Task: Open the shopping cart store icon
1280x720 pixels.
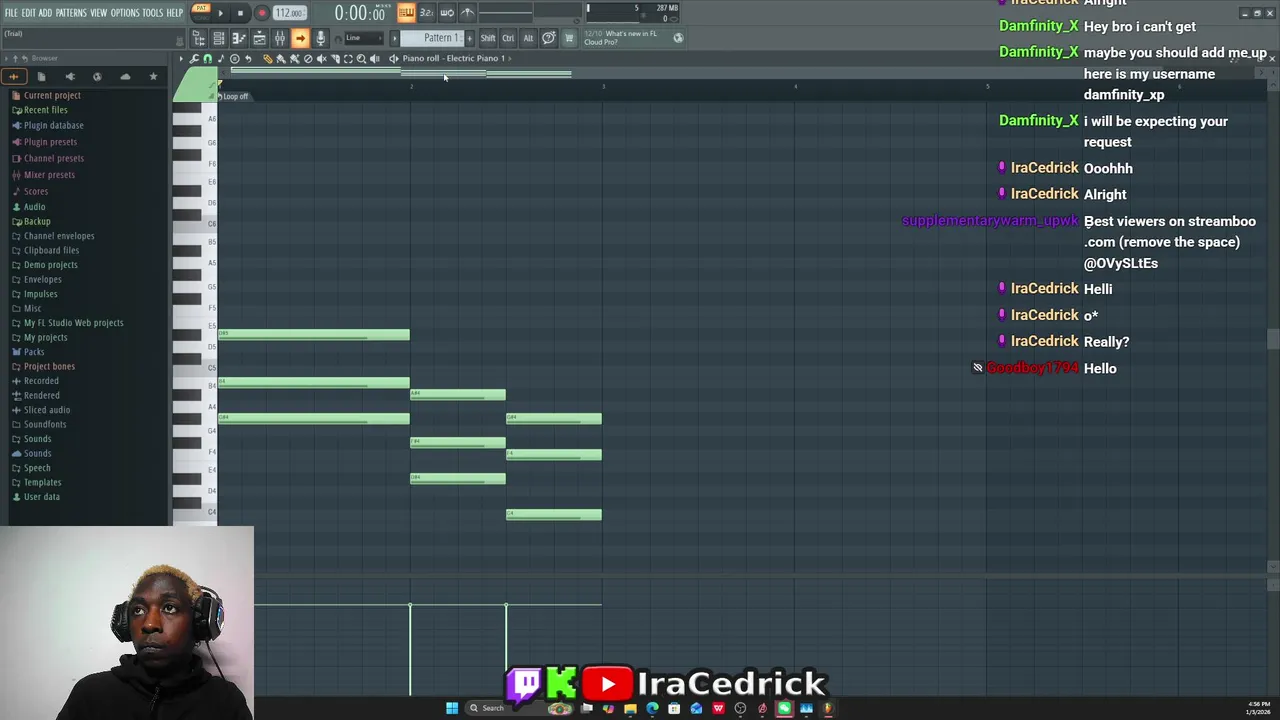Action: coord(569,38)
